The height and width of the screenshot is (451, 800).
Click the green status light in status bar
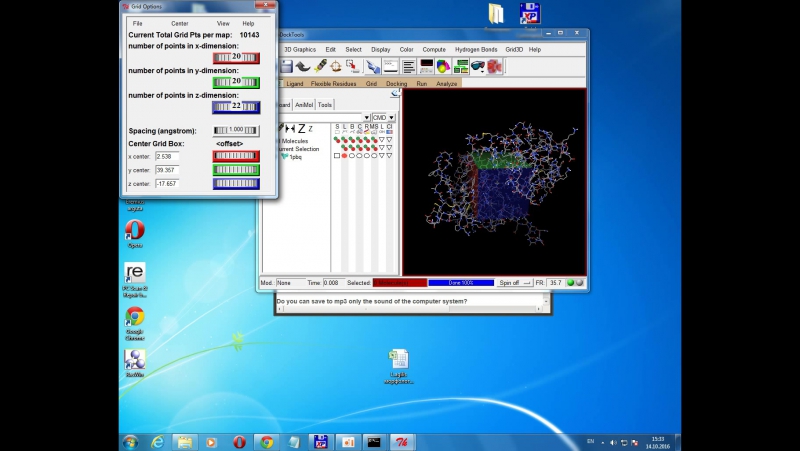pyautogui.click(x=571, y=283)
